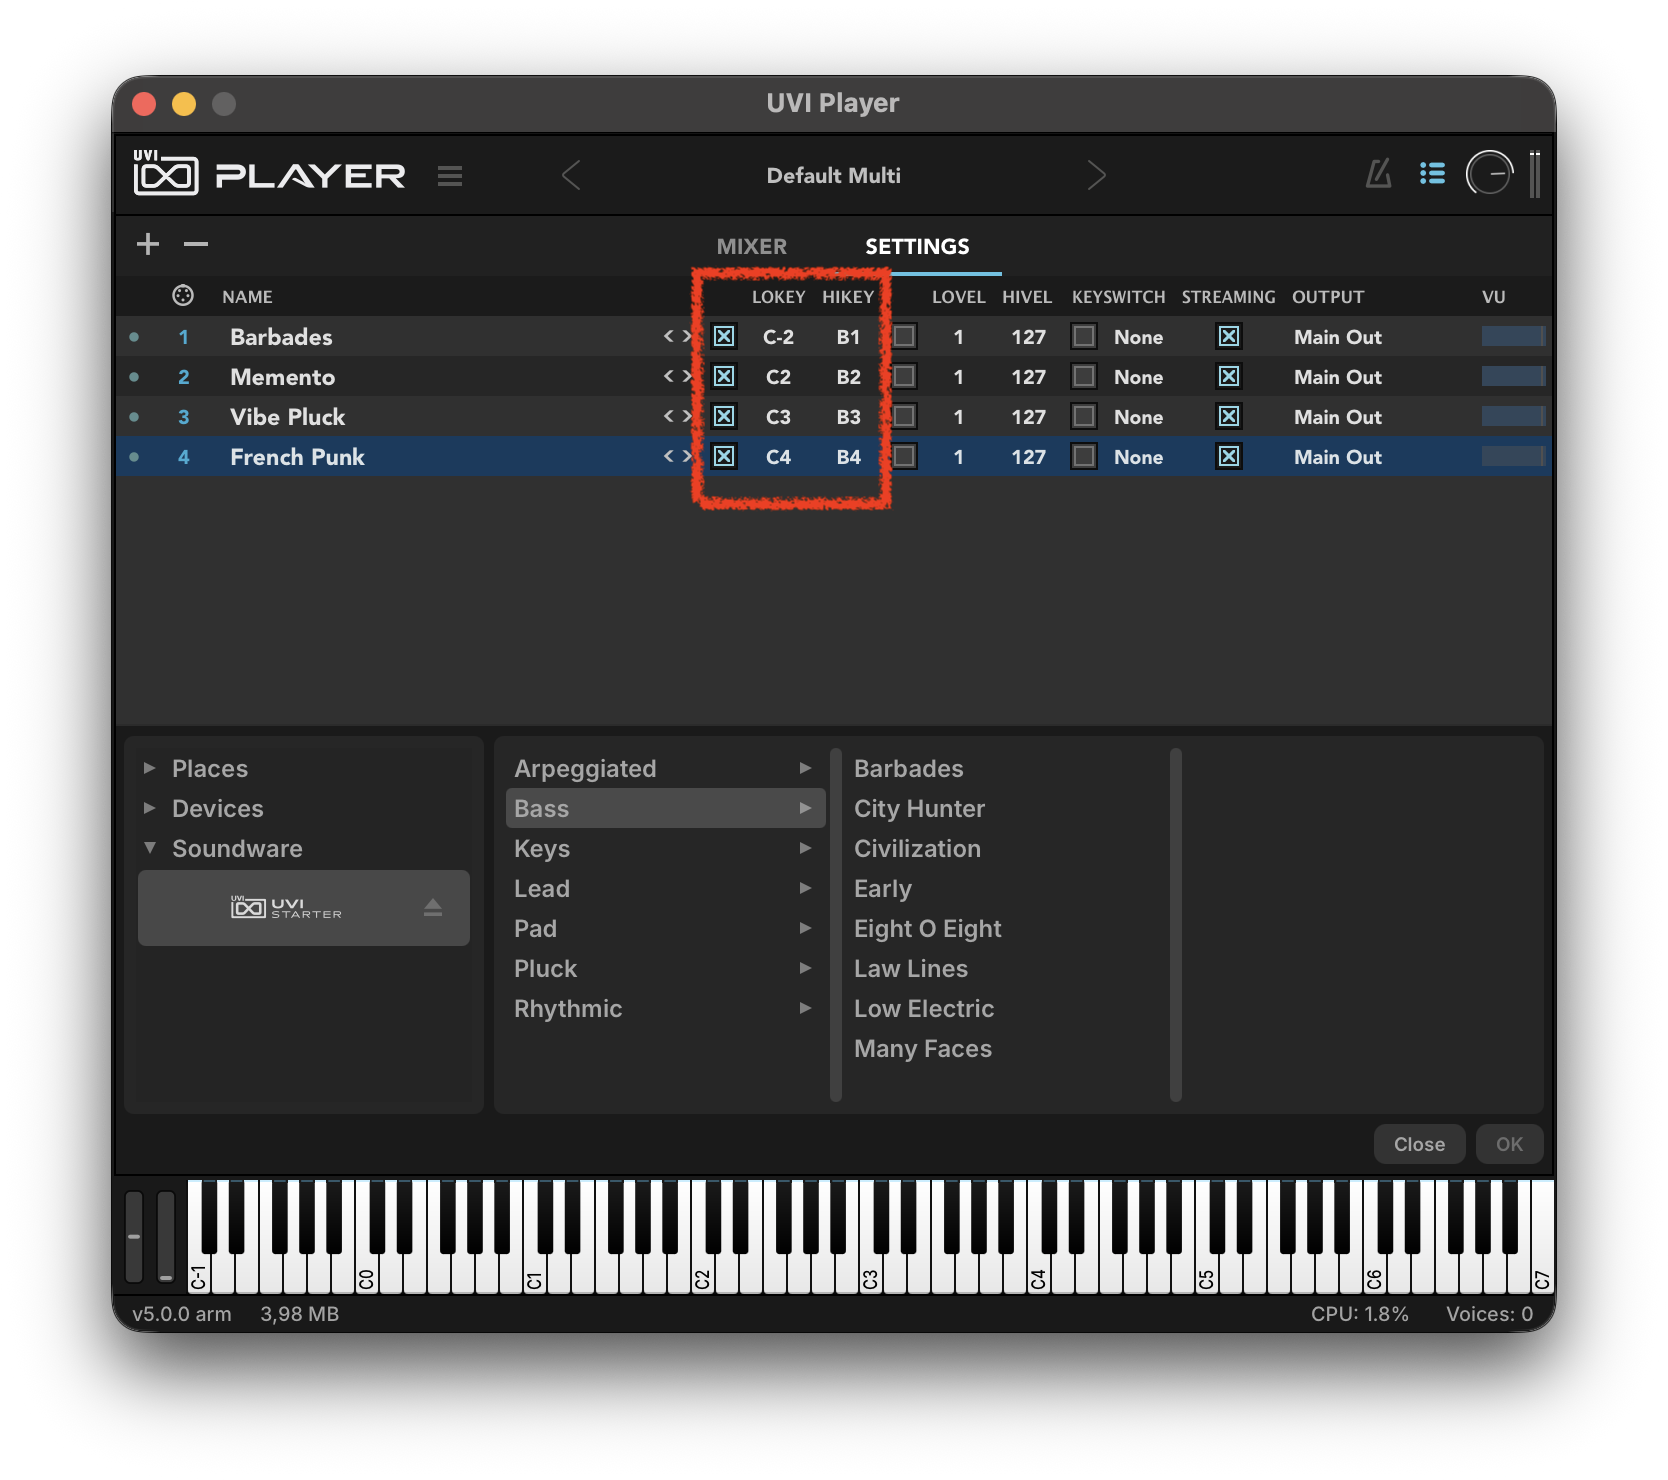Toggle the metronome icon

coord(1379,174)
